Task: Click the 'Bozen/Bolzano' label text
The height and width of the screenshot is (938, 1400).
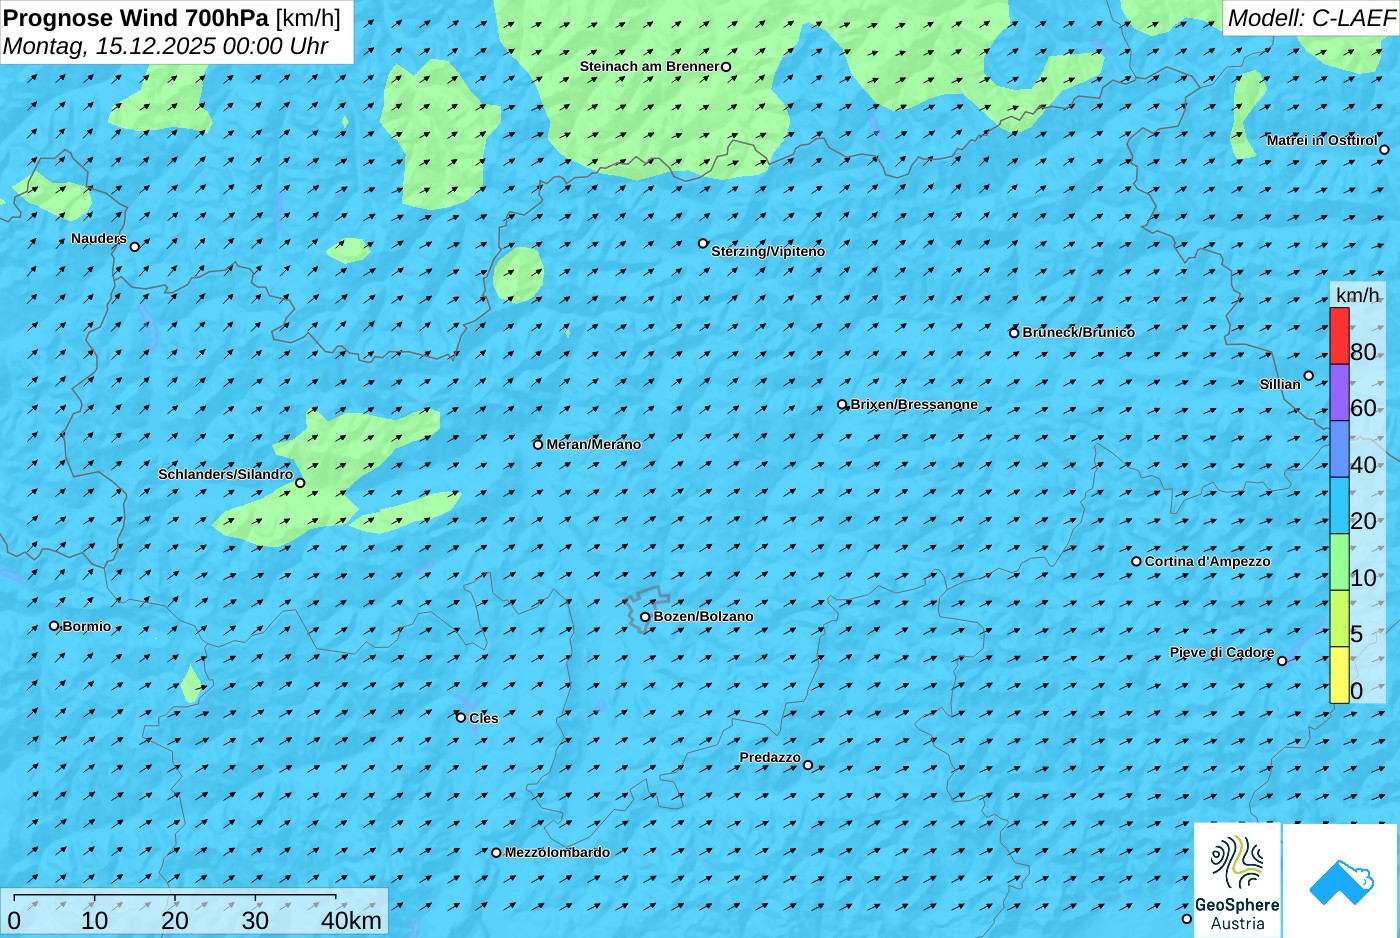Action: coord(704,617)
